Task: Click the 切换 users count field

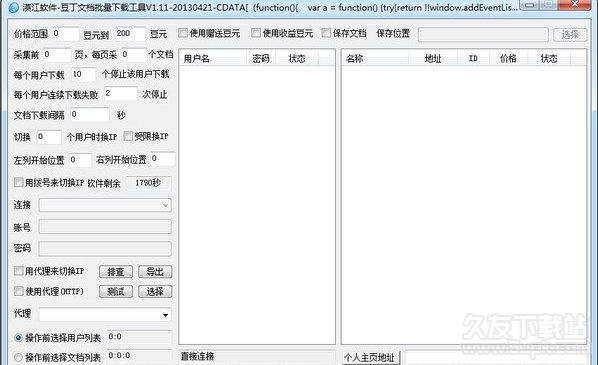Action: click(49, 137)
